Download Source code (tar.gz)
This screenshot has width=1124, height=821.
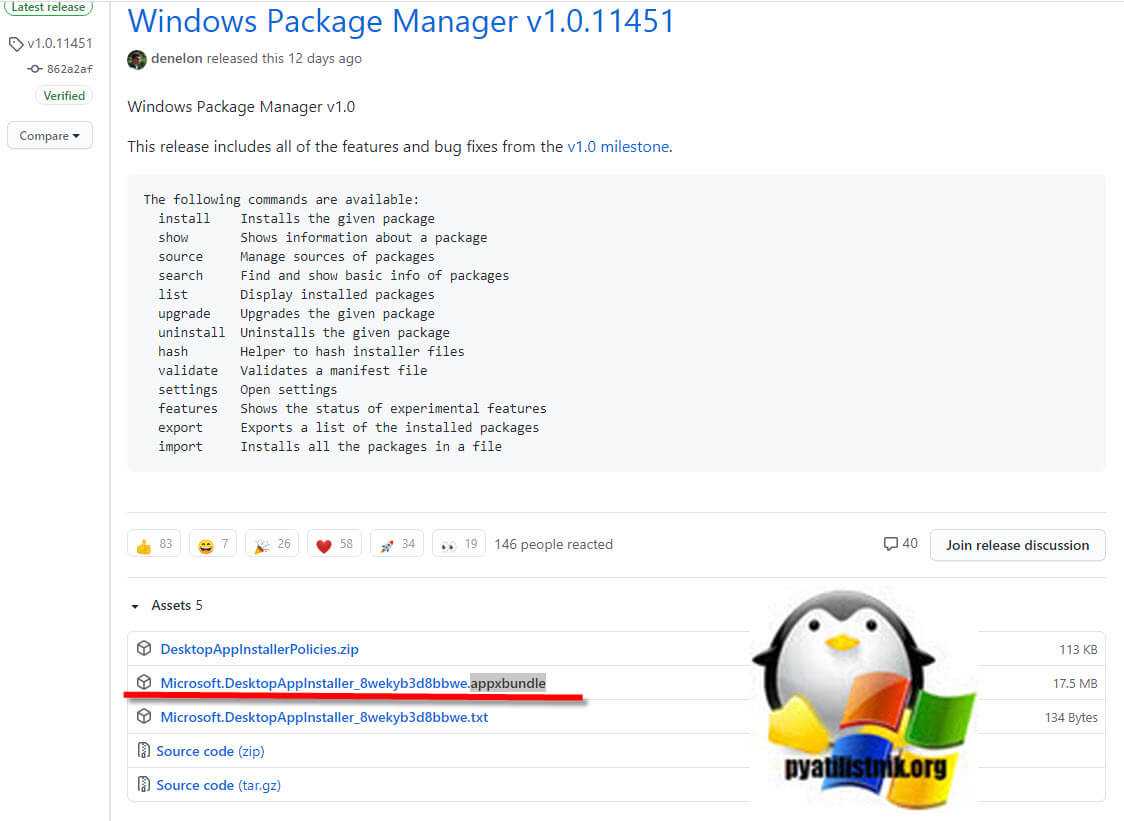(x=218, y=785)
